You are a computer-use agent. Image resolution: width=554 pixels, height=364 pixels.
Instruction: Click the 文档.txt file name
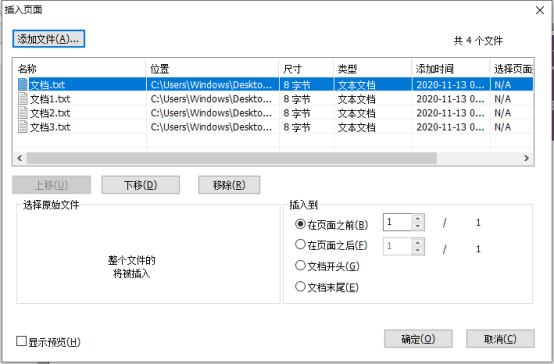coord(47,85)
